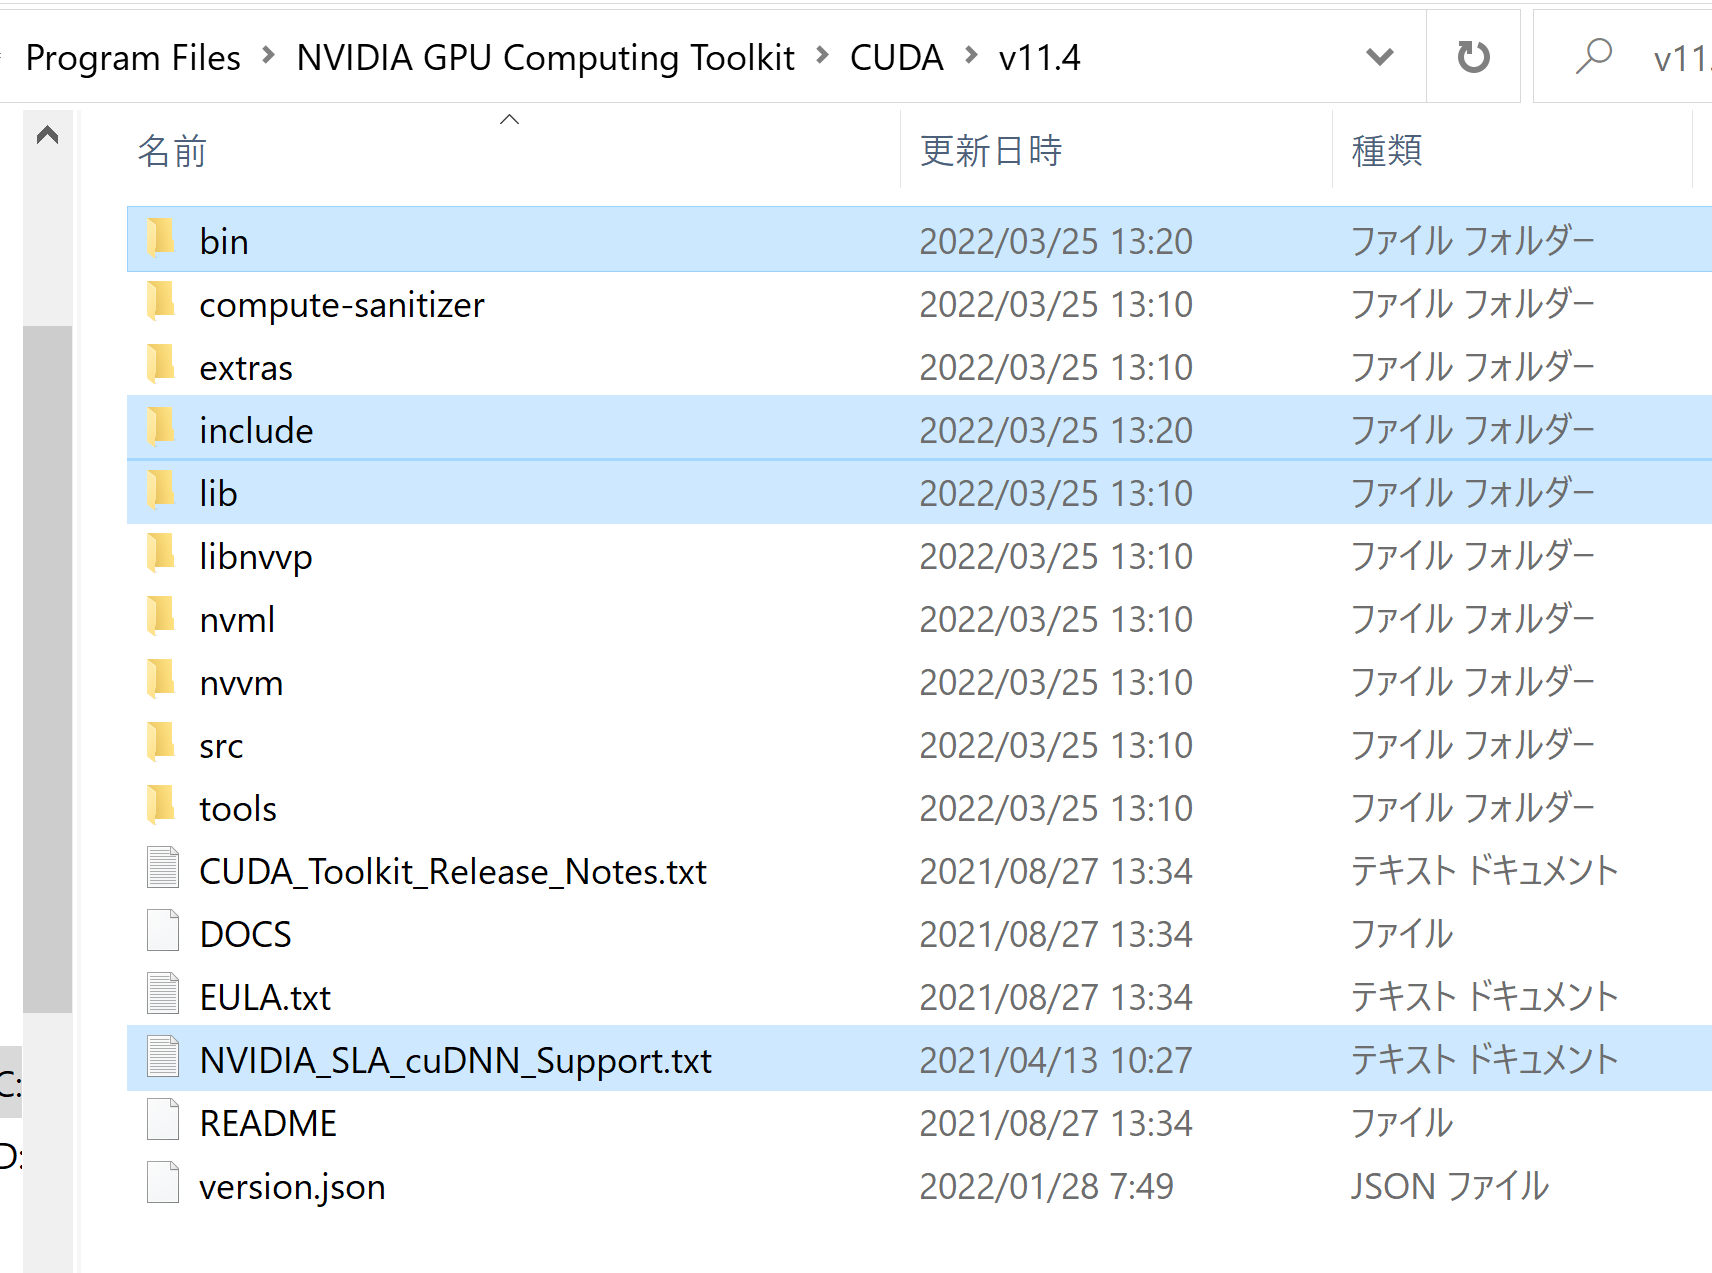Image resolution: width=1712 pixels, height=1273 pixels.
Task: Select the compute-sanitizer folder name
Action: pos(342,305)
